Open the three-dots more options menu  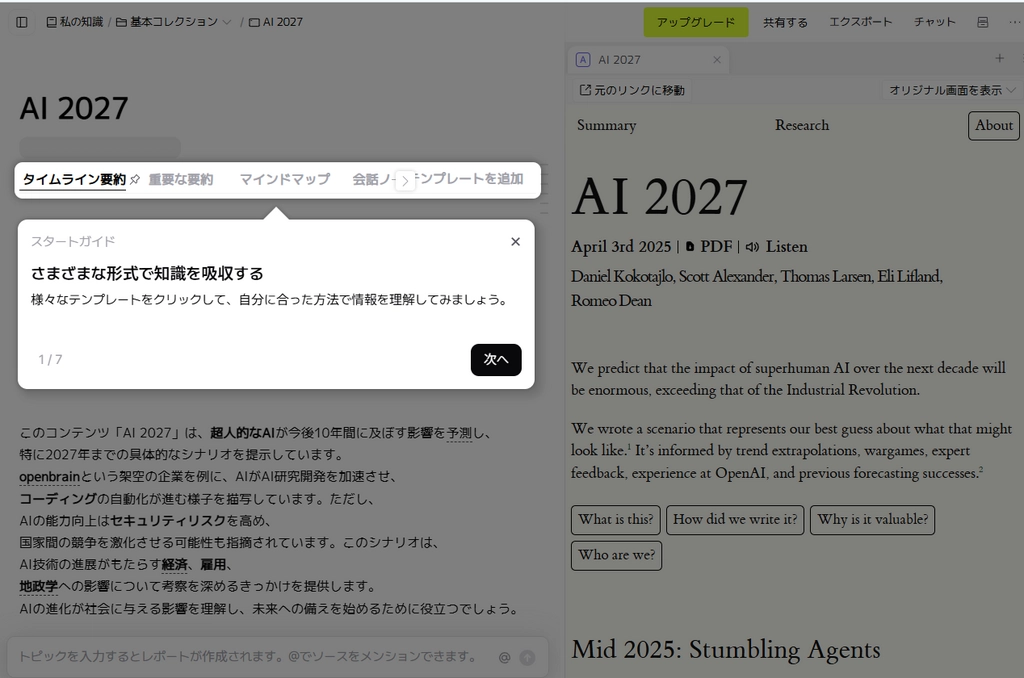(1013, 22)
